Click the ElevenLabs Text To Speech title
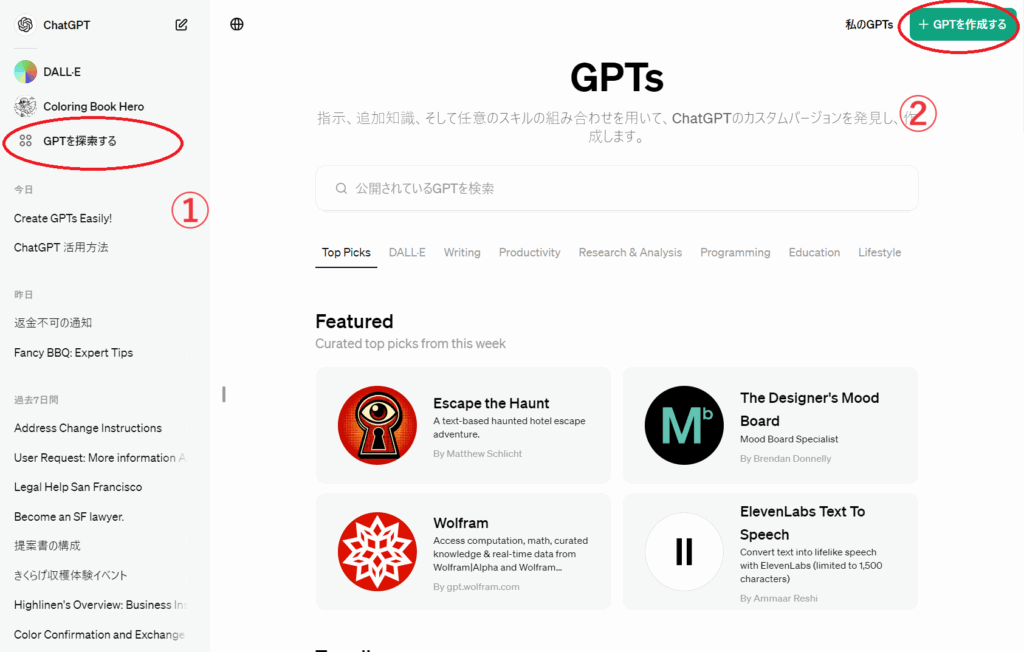 tap(803, 523)
